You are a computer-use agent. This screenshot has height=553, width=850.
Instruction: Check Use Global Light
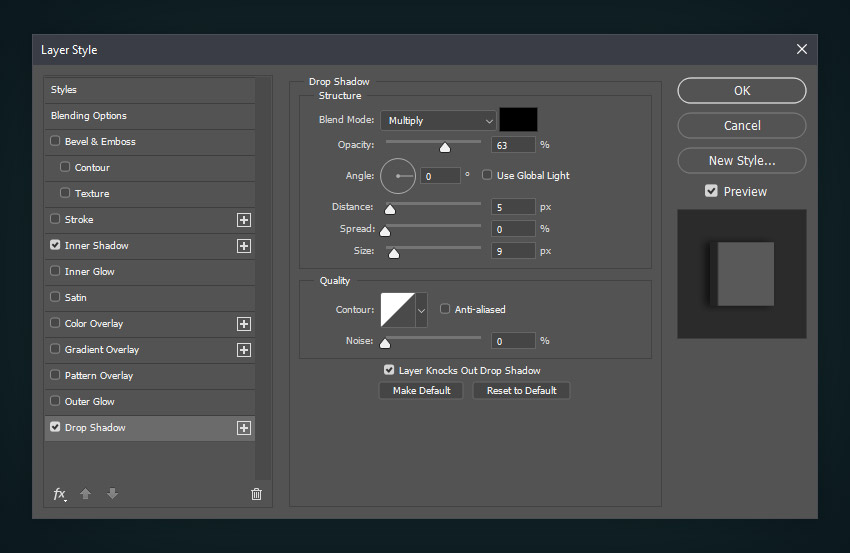tap(487, 175)
